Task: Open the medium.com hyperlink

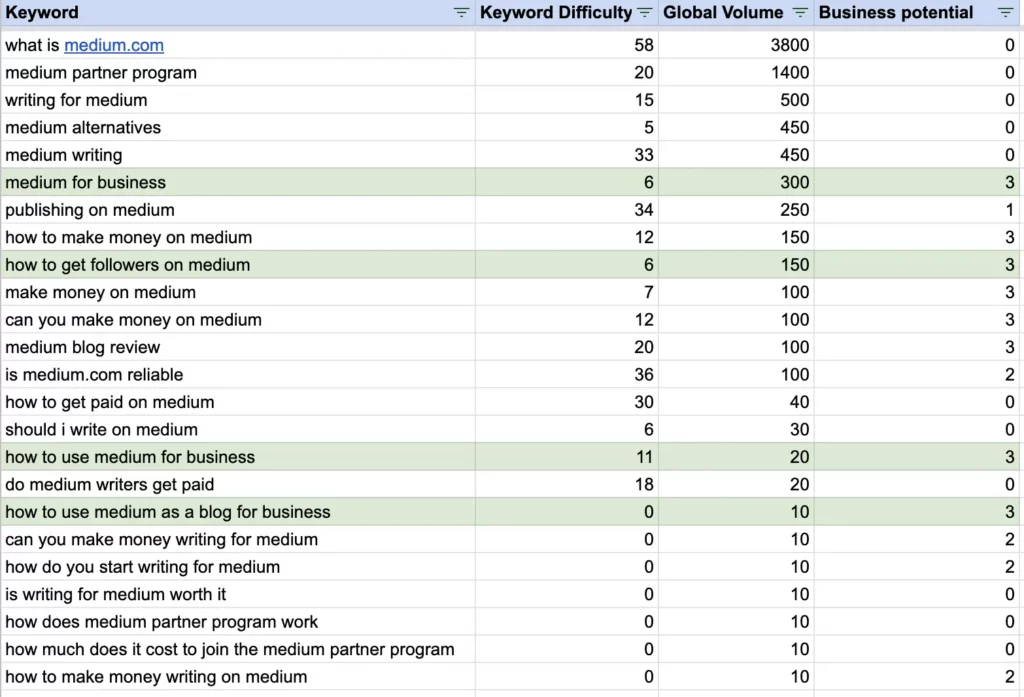Action: point(113,45)
